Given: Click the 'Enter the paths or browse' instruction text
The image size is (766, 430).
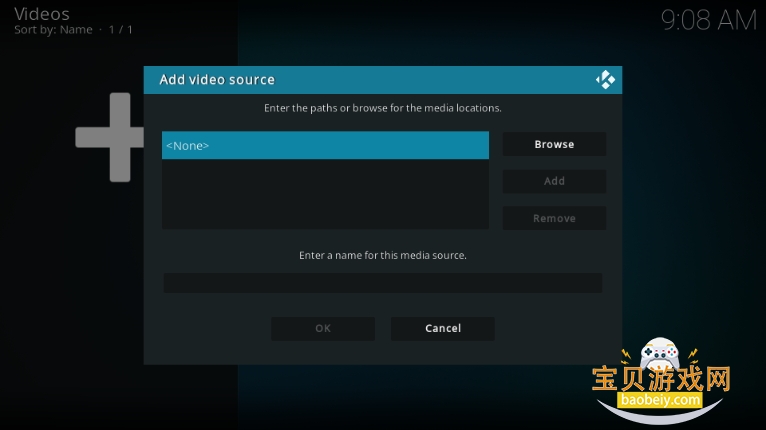Looking at the screenshot, I should 383,108.
